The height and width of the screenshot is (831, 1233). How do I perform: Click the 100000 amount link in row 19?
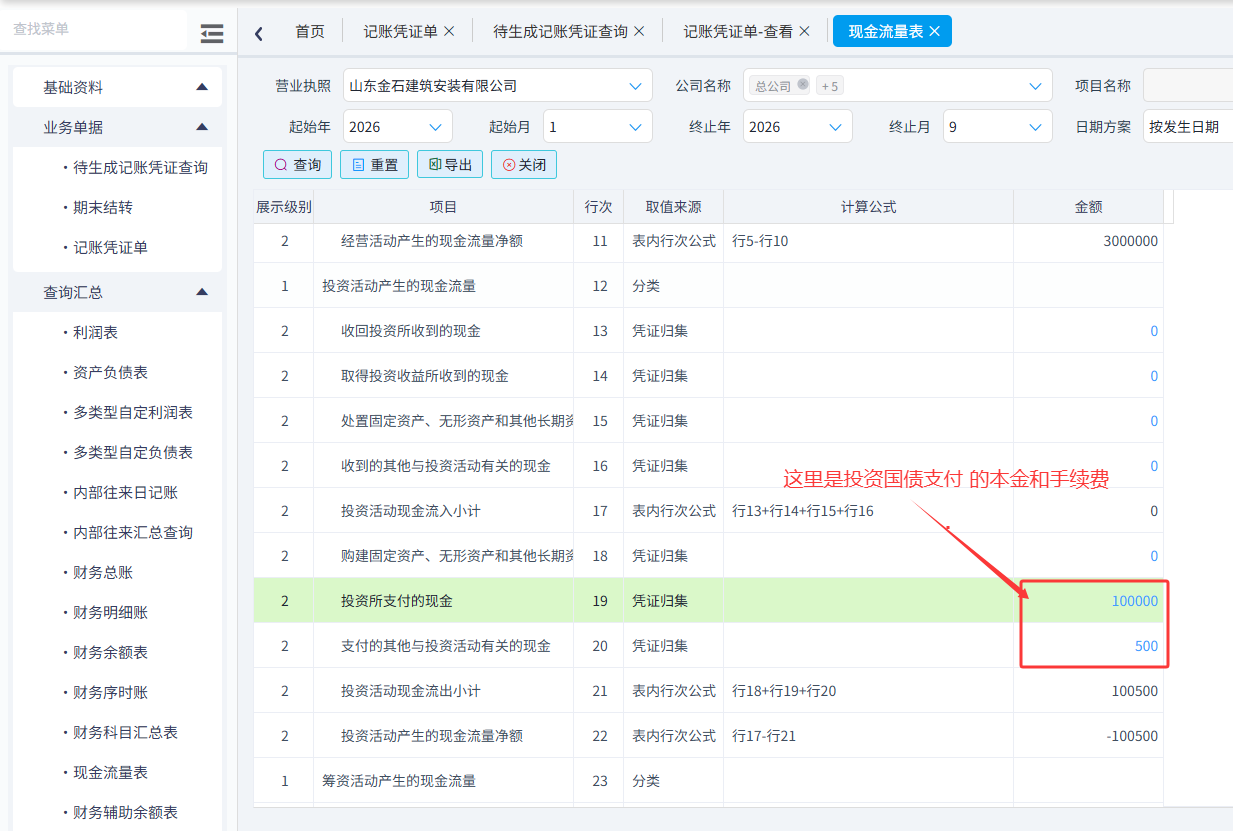1134,601
